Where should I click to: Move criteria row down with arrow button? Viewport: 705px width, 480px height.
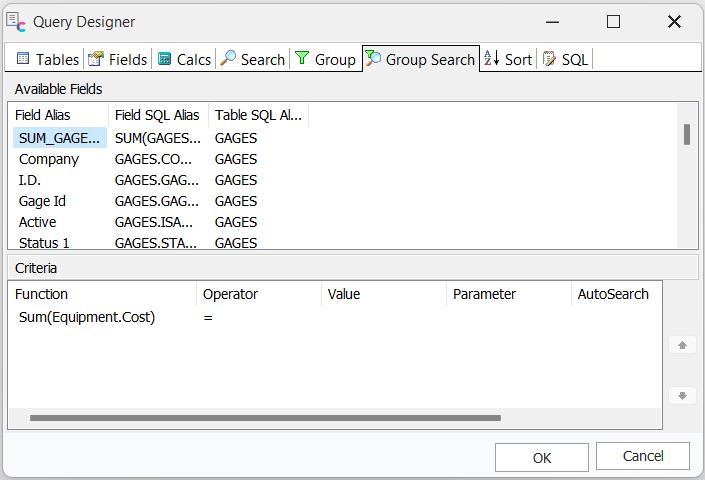tap(682, 396)
